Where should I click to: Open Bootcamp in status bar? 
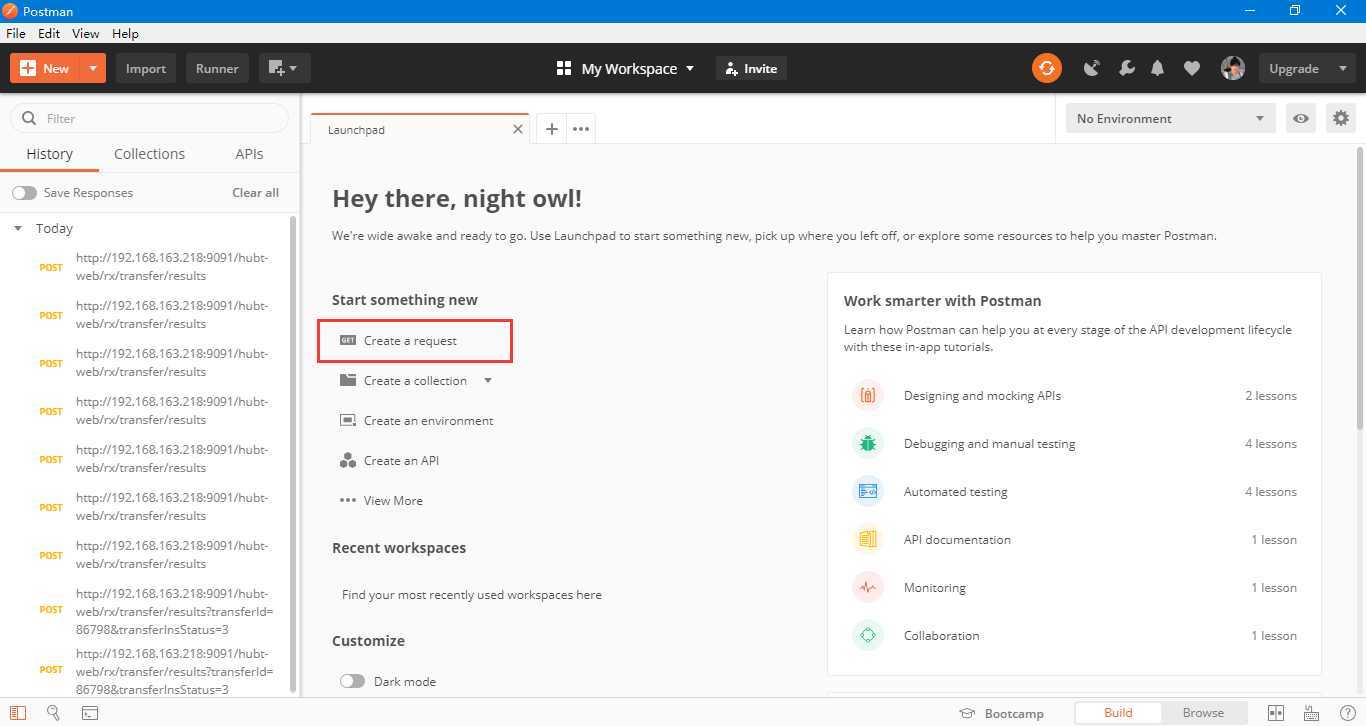[x=1001, y=713]
